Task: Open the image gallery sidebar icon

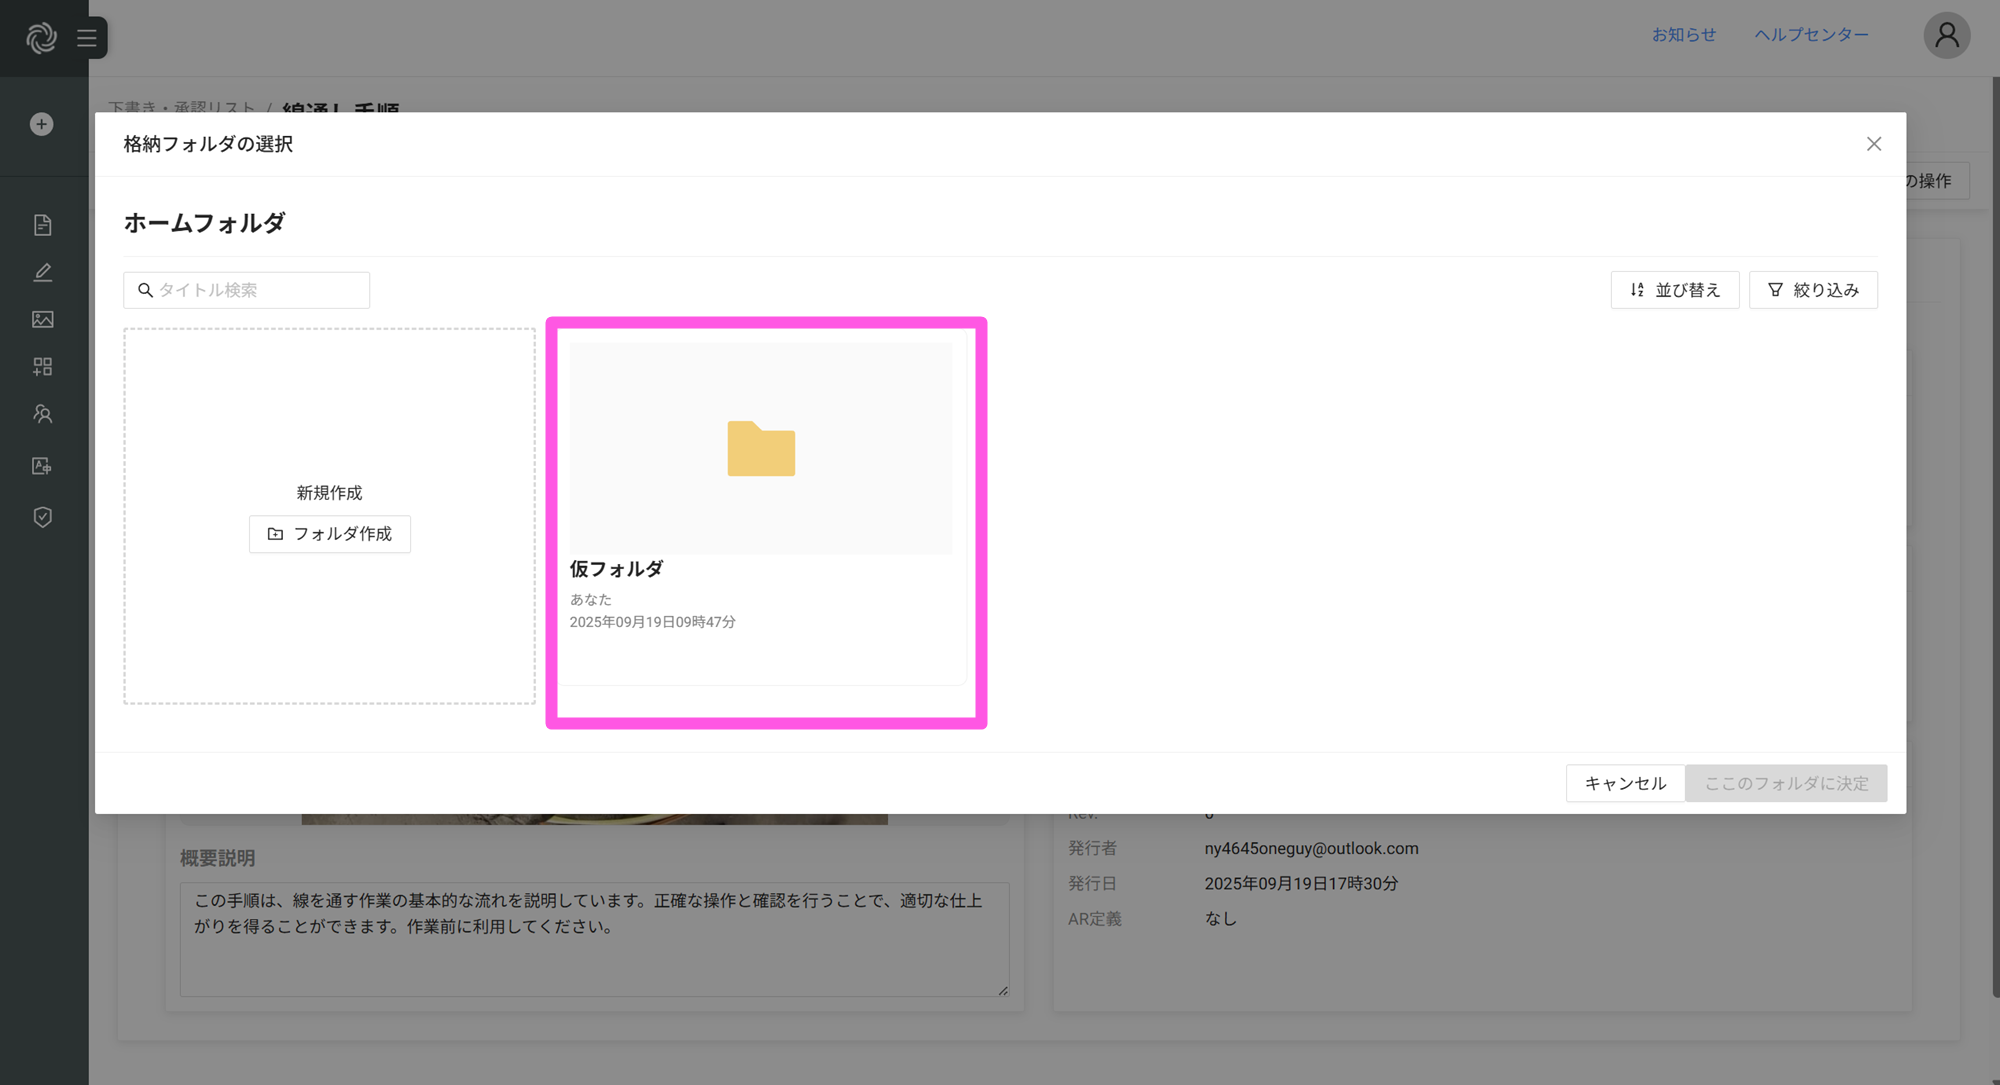Action: pyautogui.click(x=42, y=319)
